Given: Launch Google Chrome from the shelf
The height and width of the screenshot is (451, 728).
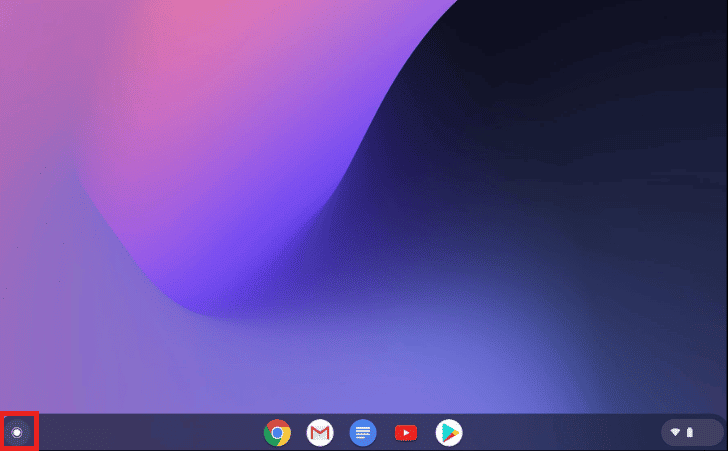Looking at the screenshot, I should 277,432.
